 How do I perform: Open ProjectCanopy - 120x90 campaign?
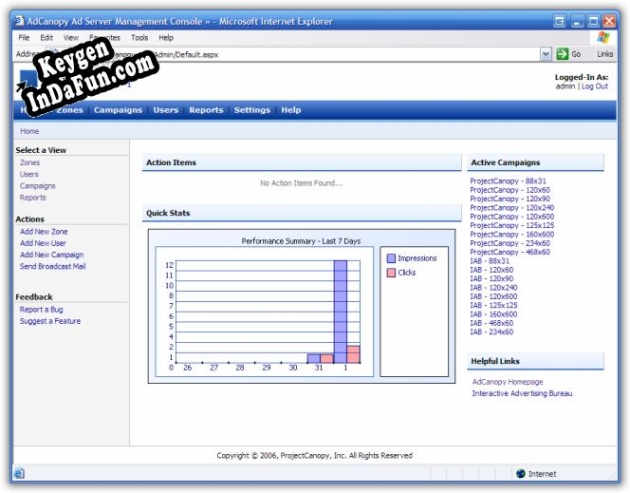(x=510, y=199)
